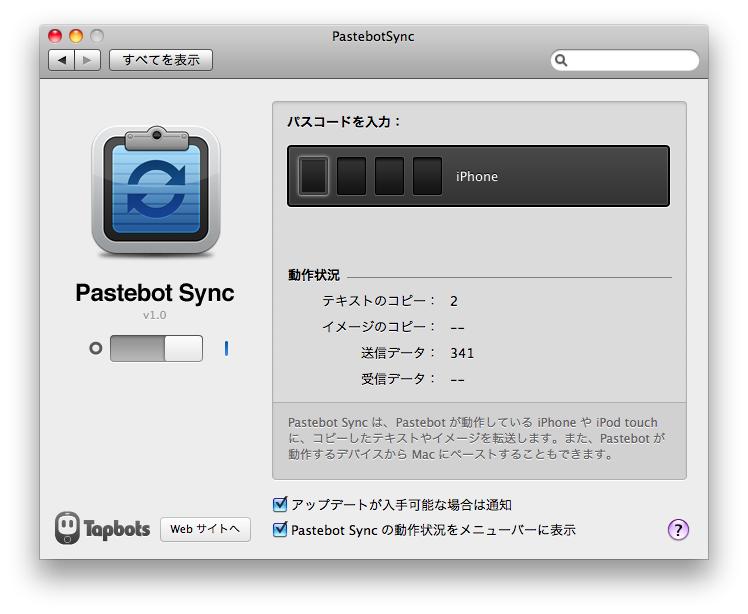
Task: Click the Pastebot Sync clipboard app icon
Action: (x=156, y=191)
